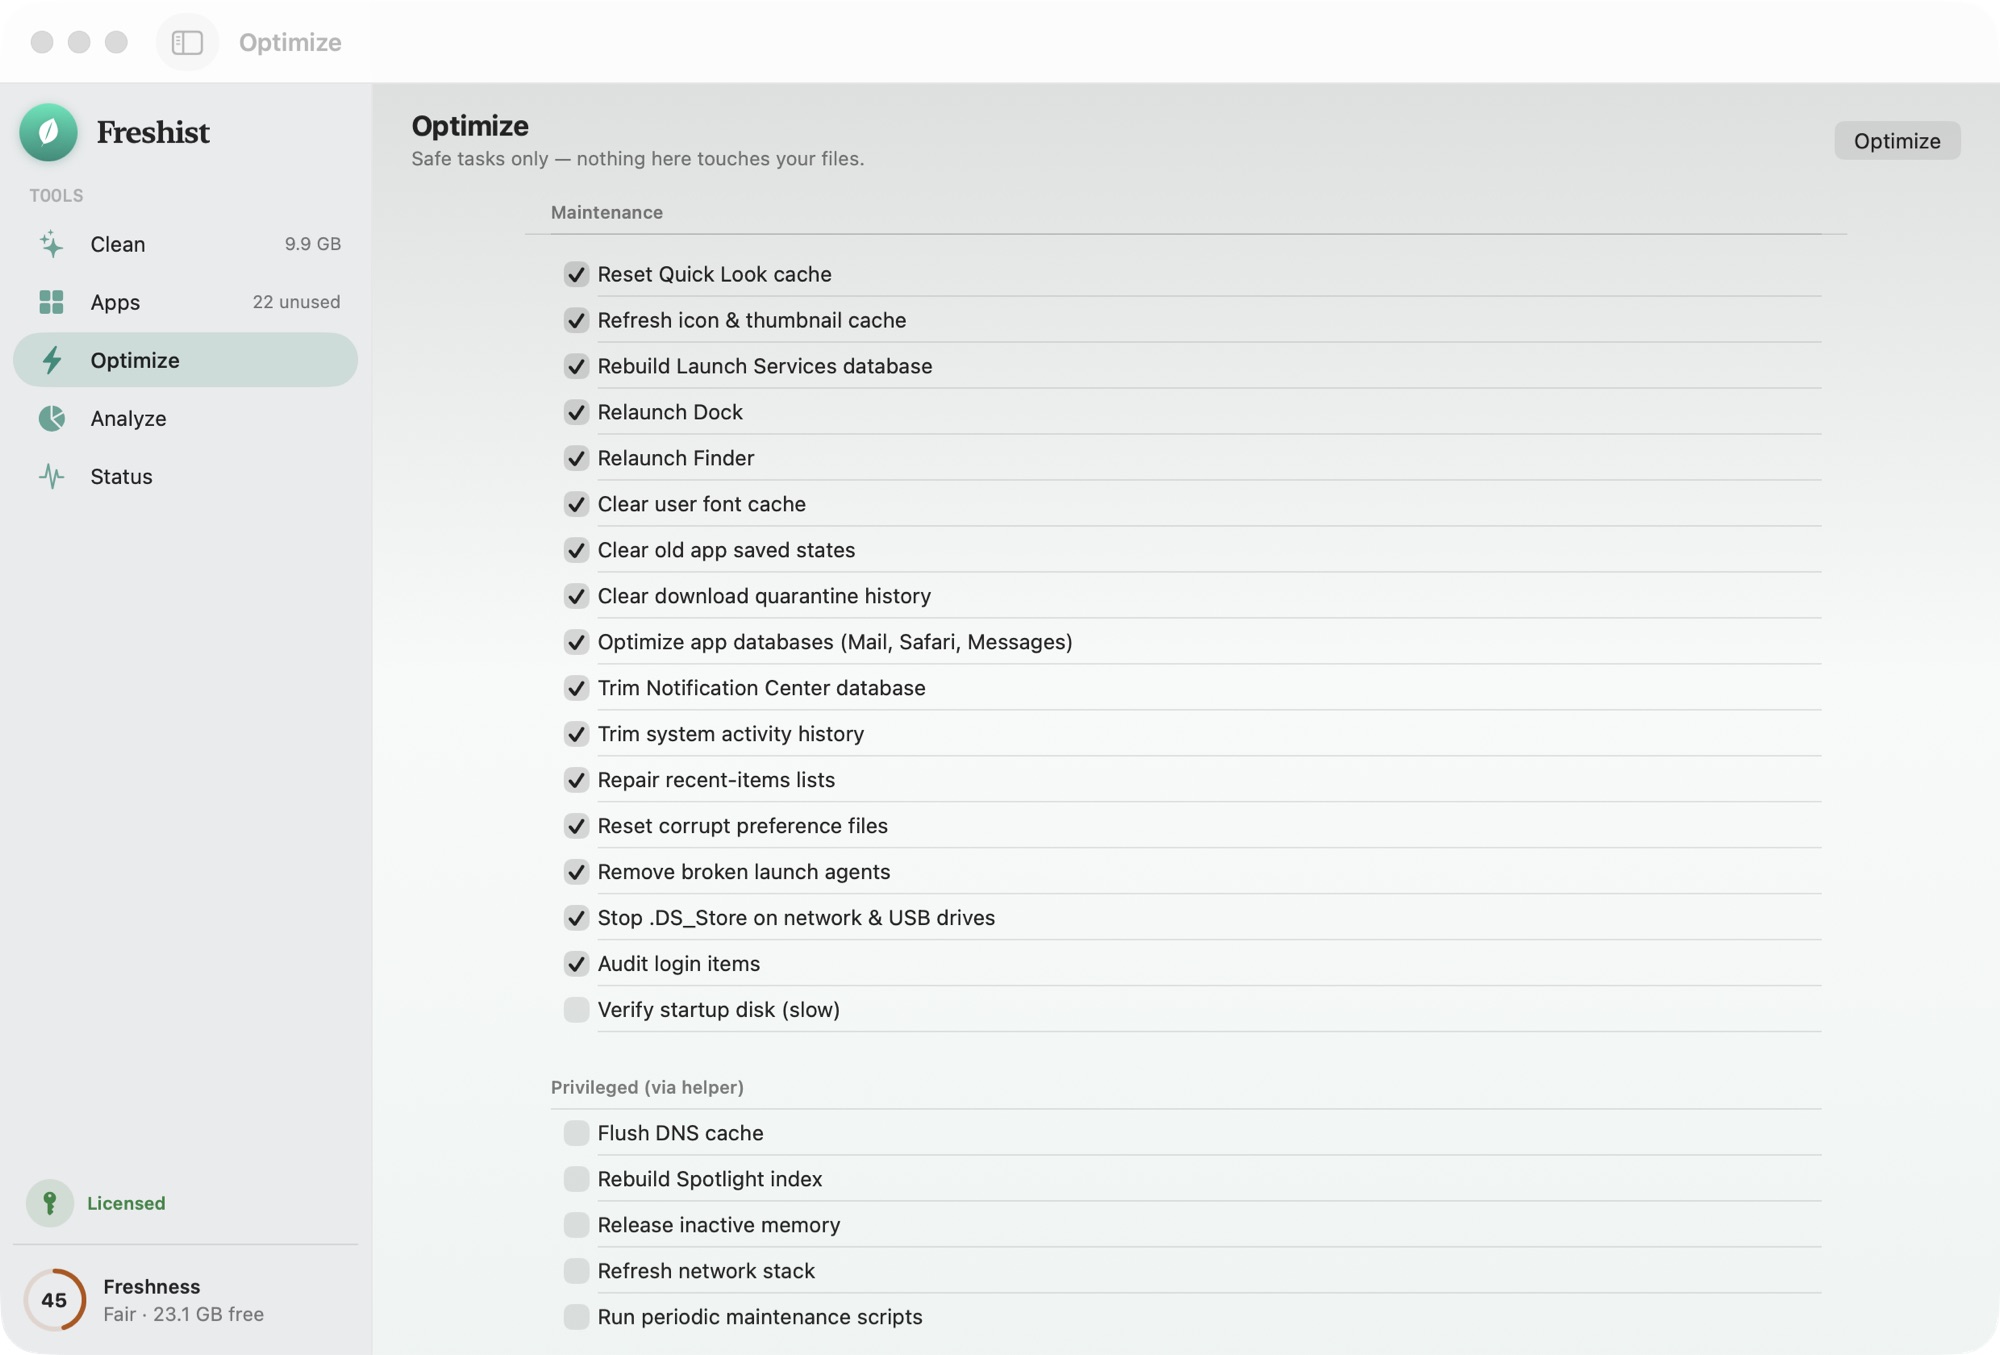Viewport: 2000px width, 1355px height.
Task: Enable Release inactive memory
Action: pos(576,1225)
